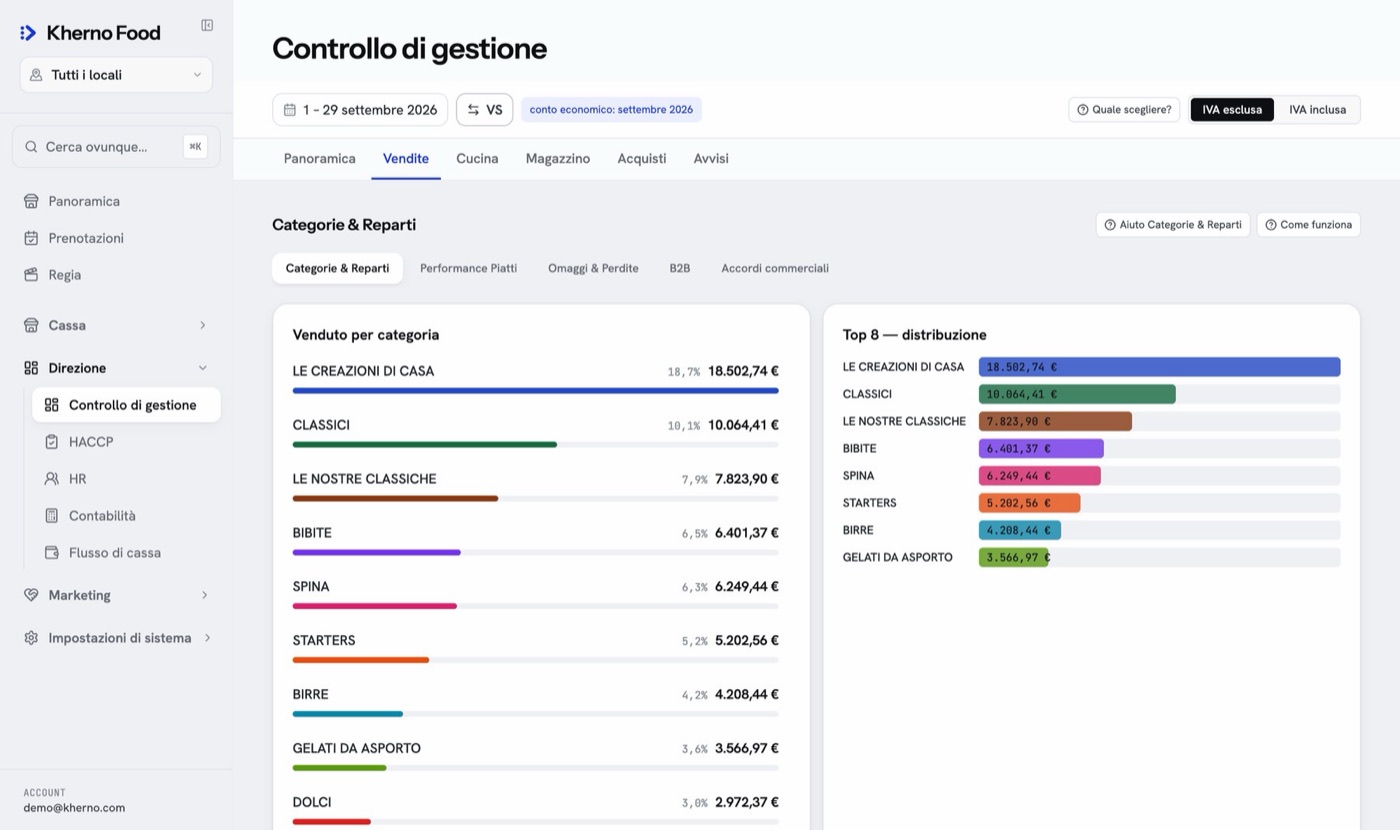Select the Accordi commerciali sub-tab
The height and width of the screenshot is (830, 1400).
[x=775, y=268]
